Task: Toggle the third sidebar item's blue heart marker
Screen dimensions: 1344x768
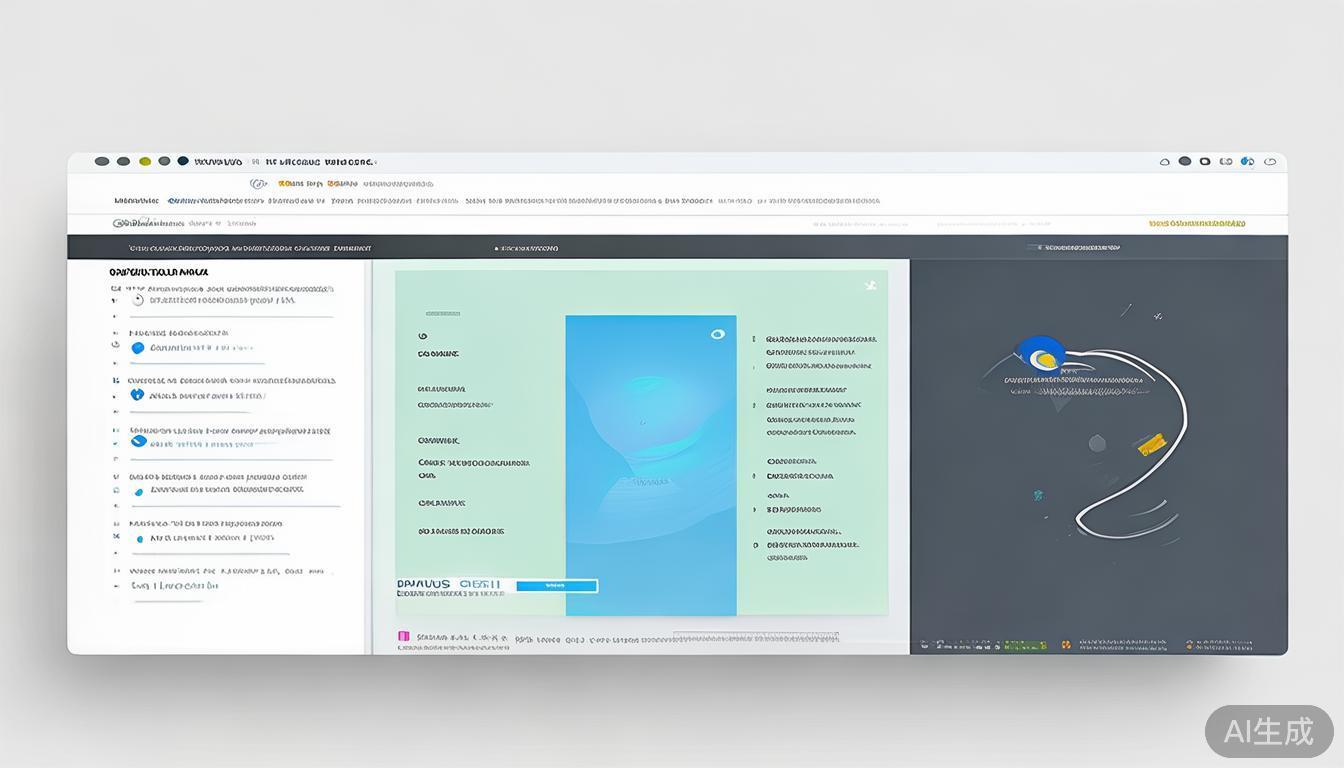Action: coord(137,395)
